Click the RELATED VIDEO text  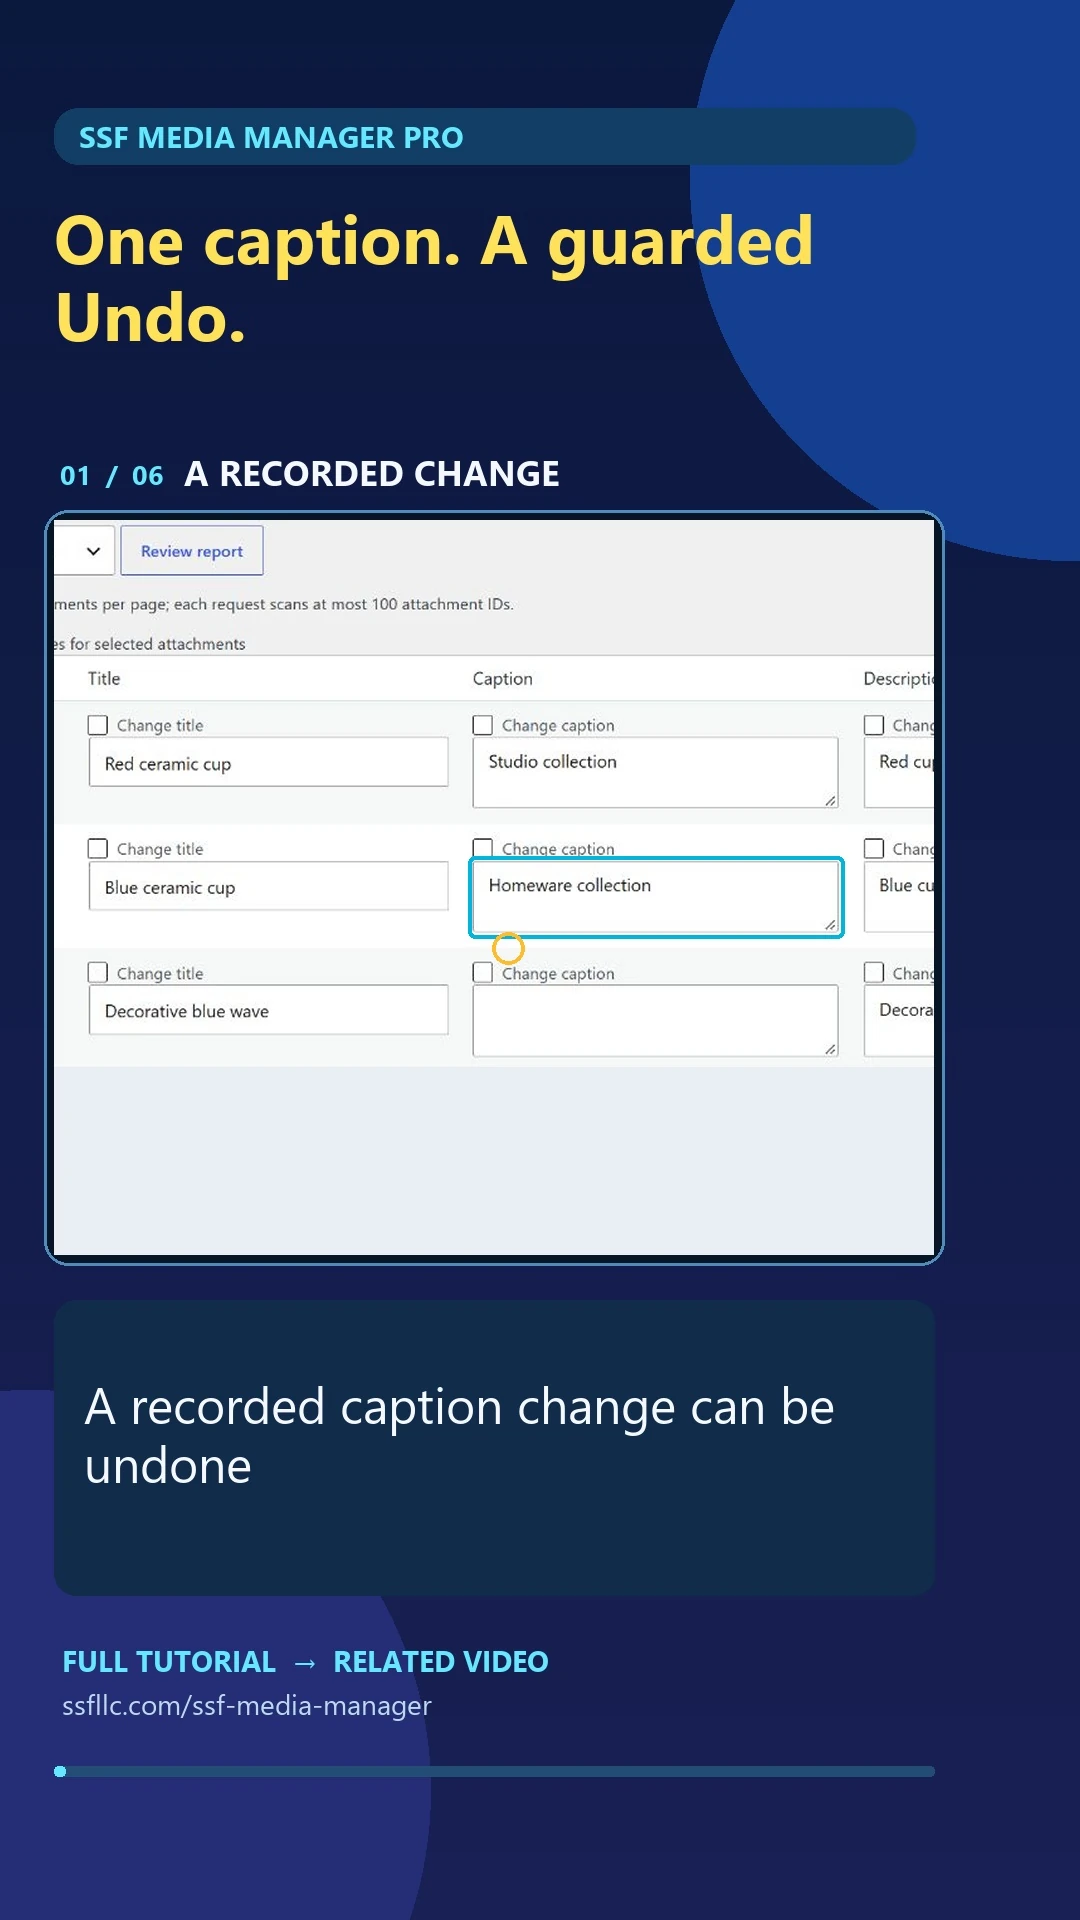441,1662
